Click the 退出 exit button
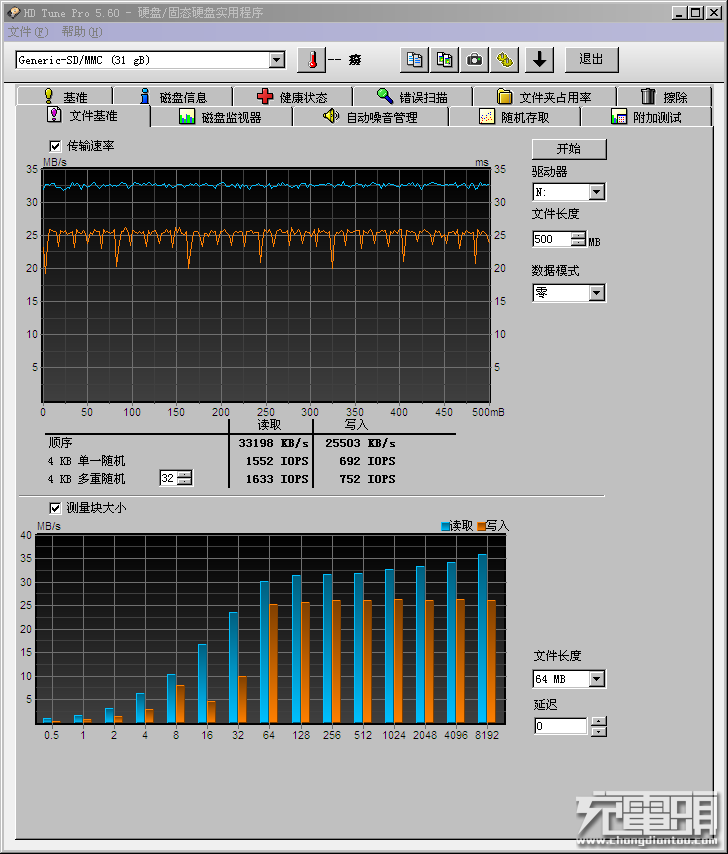The width and height of the screenshot is (728, 854). 591,60
